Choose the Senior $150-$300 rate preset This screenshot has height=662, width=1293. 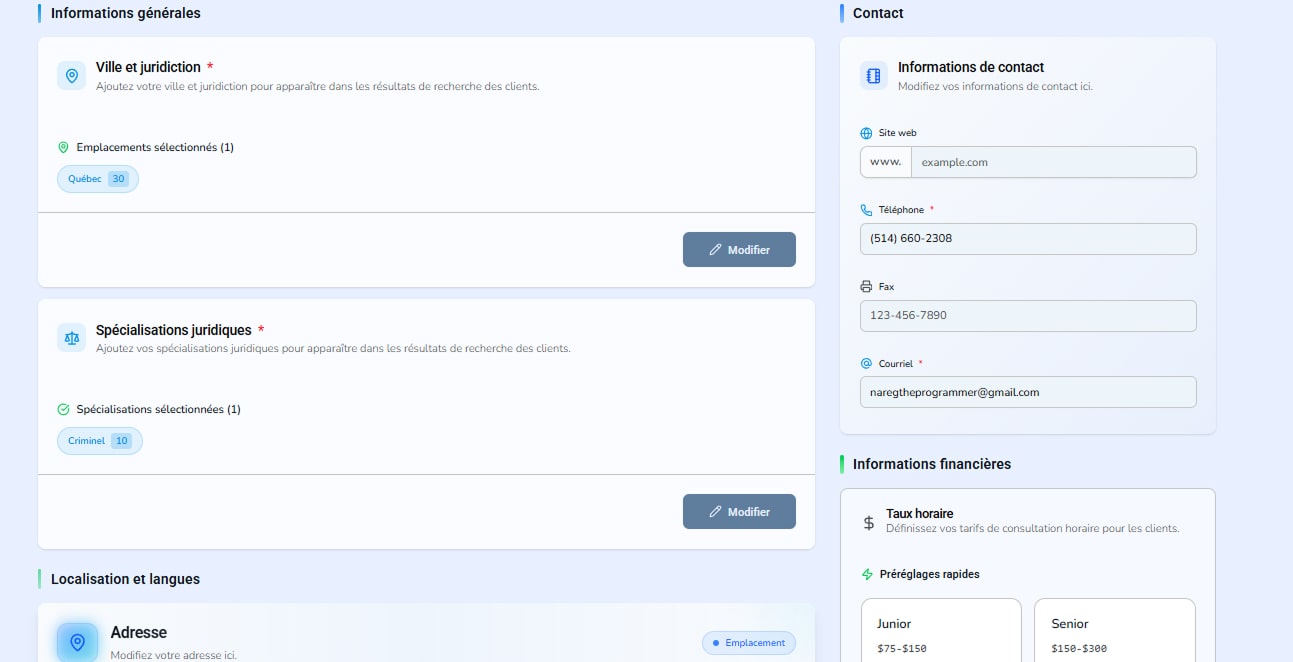[1114, 632]
